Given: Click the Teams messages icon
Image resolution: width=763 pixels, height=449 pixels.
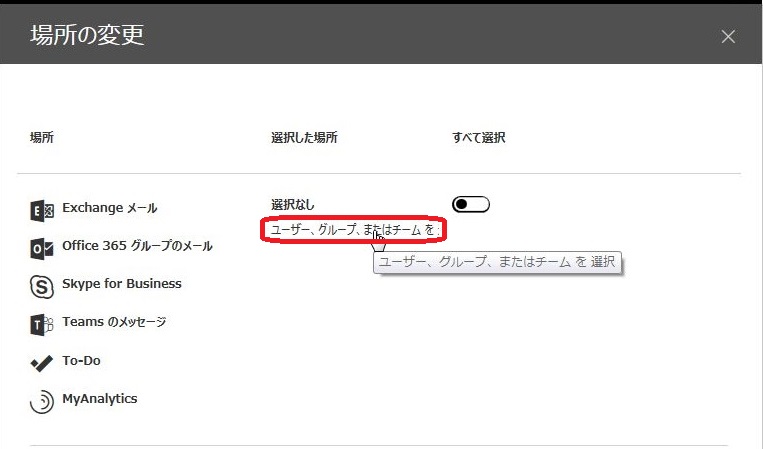Looking at the screenshot, I should point(42,324).
